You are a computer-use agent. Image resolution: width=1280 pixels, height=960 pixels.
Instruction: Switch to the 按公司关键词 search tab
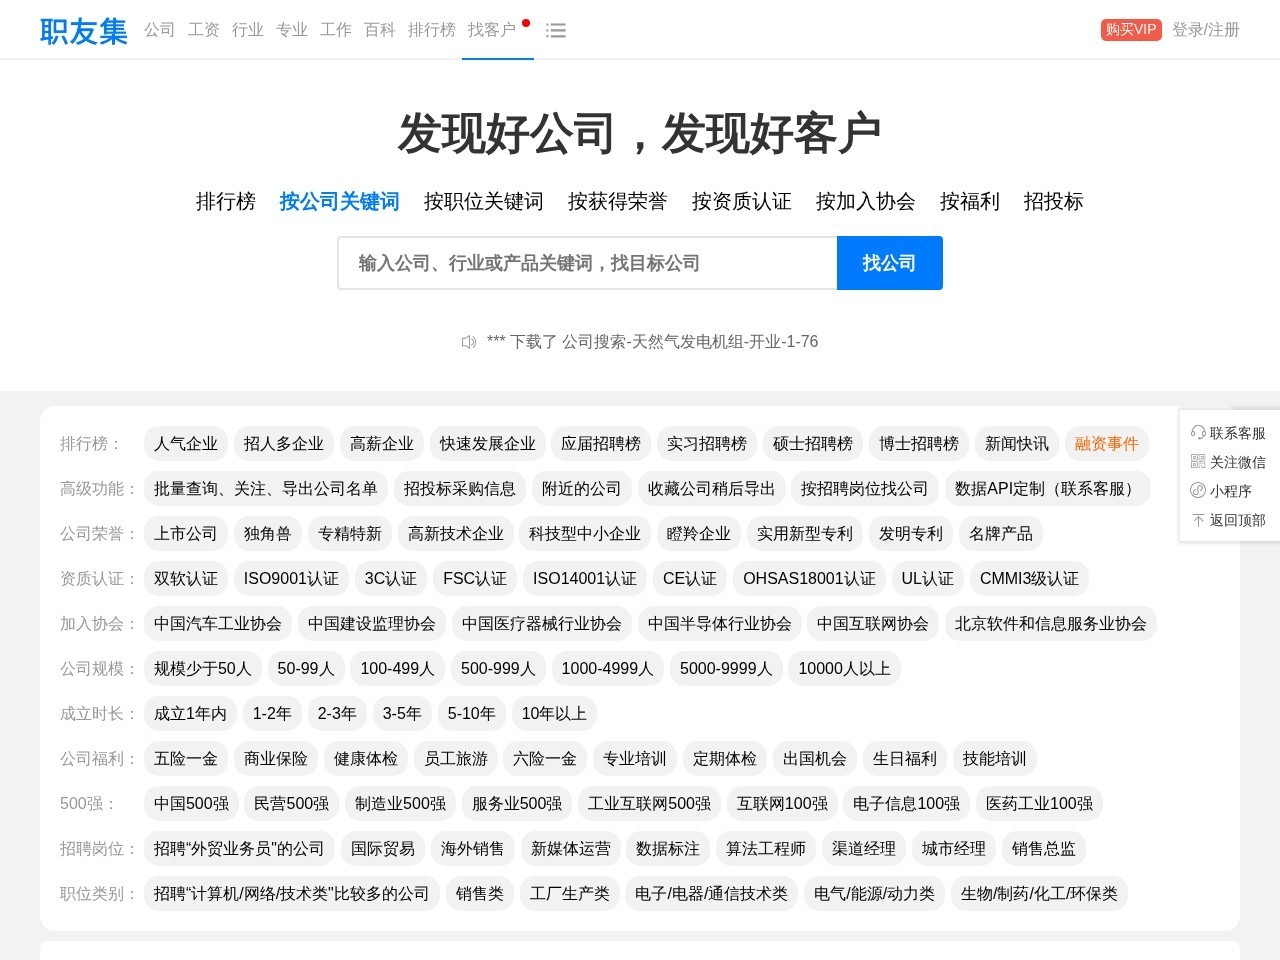tap(340, 202)
